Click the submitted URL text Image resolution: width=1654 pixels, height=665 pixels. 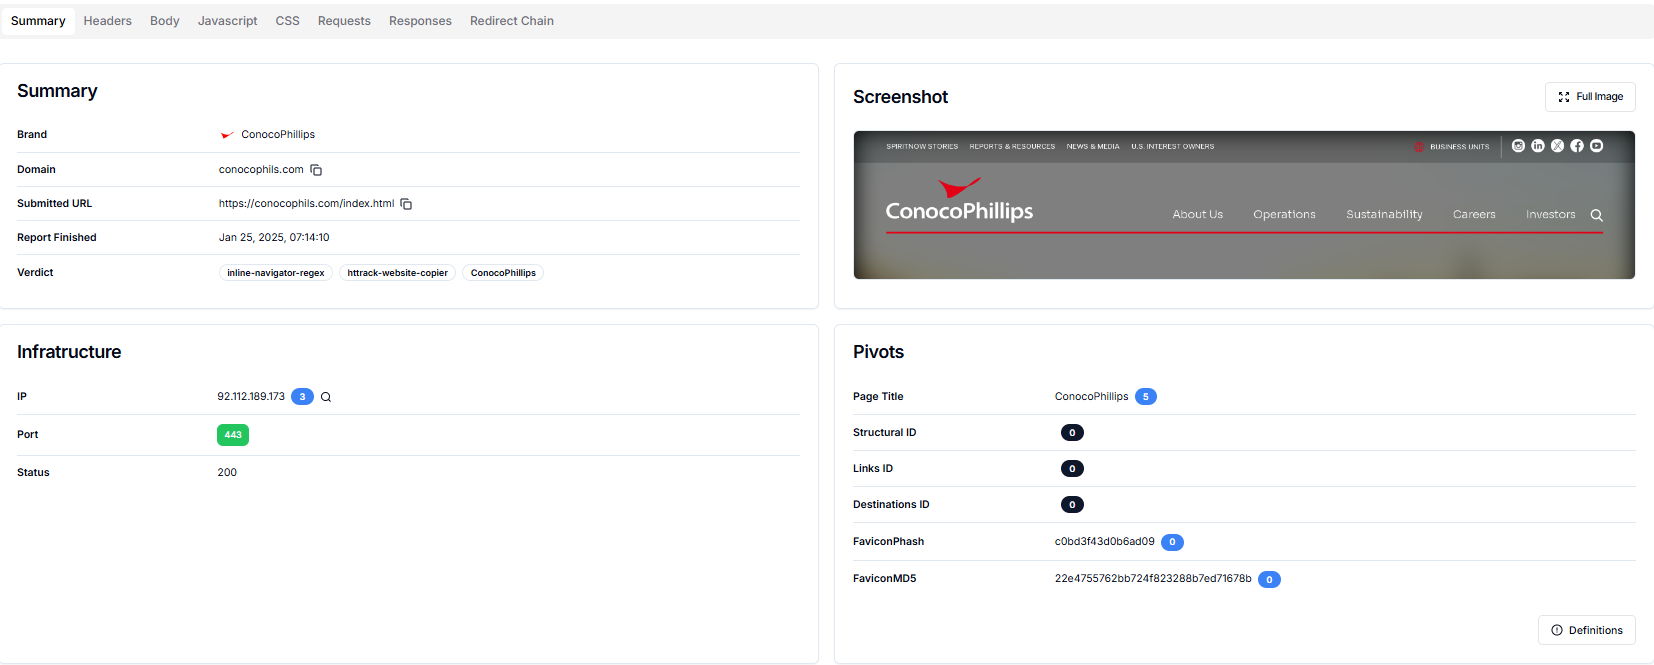coord(306,204)
